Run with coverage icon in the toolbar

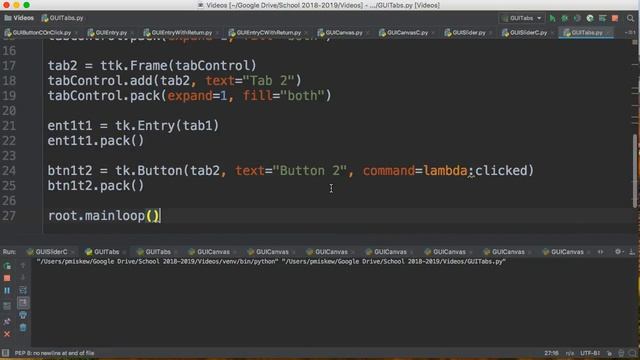tap(577, 18)
